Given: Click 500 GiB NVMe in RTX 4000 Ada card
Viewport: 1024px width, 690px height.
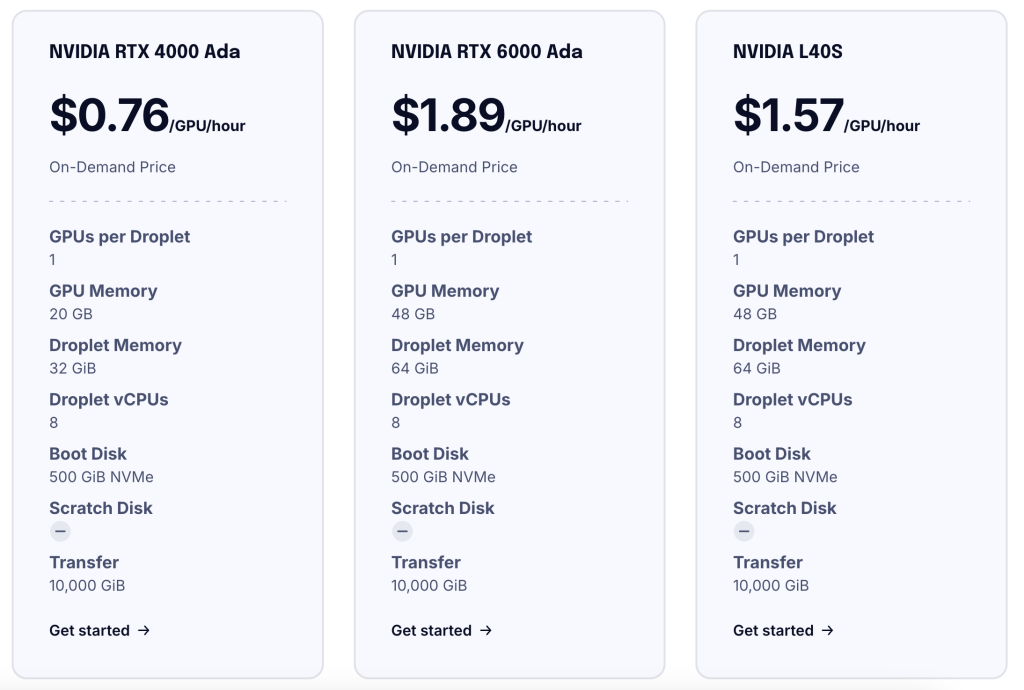Looking at the screenshot, I should pyautogui.click(x=101, y=477).
